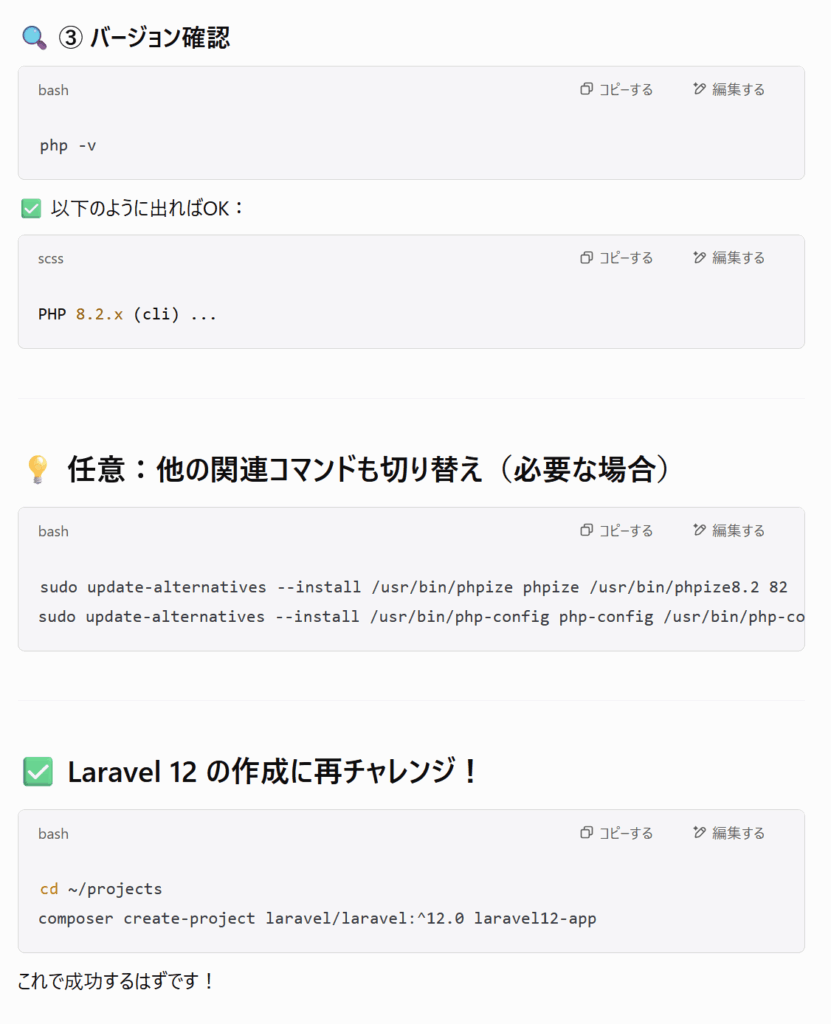This screenshot has width=831, height=1024.
Task: Click edit pencil icon in php -v block
Action: 700,89
